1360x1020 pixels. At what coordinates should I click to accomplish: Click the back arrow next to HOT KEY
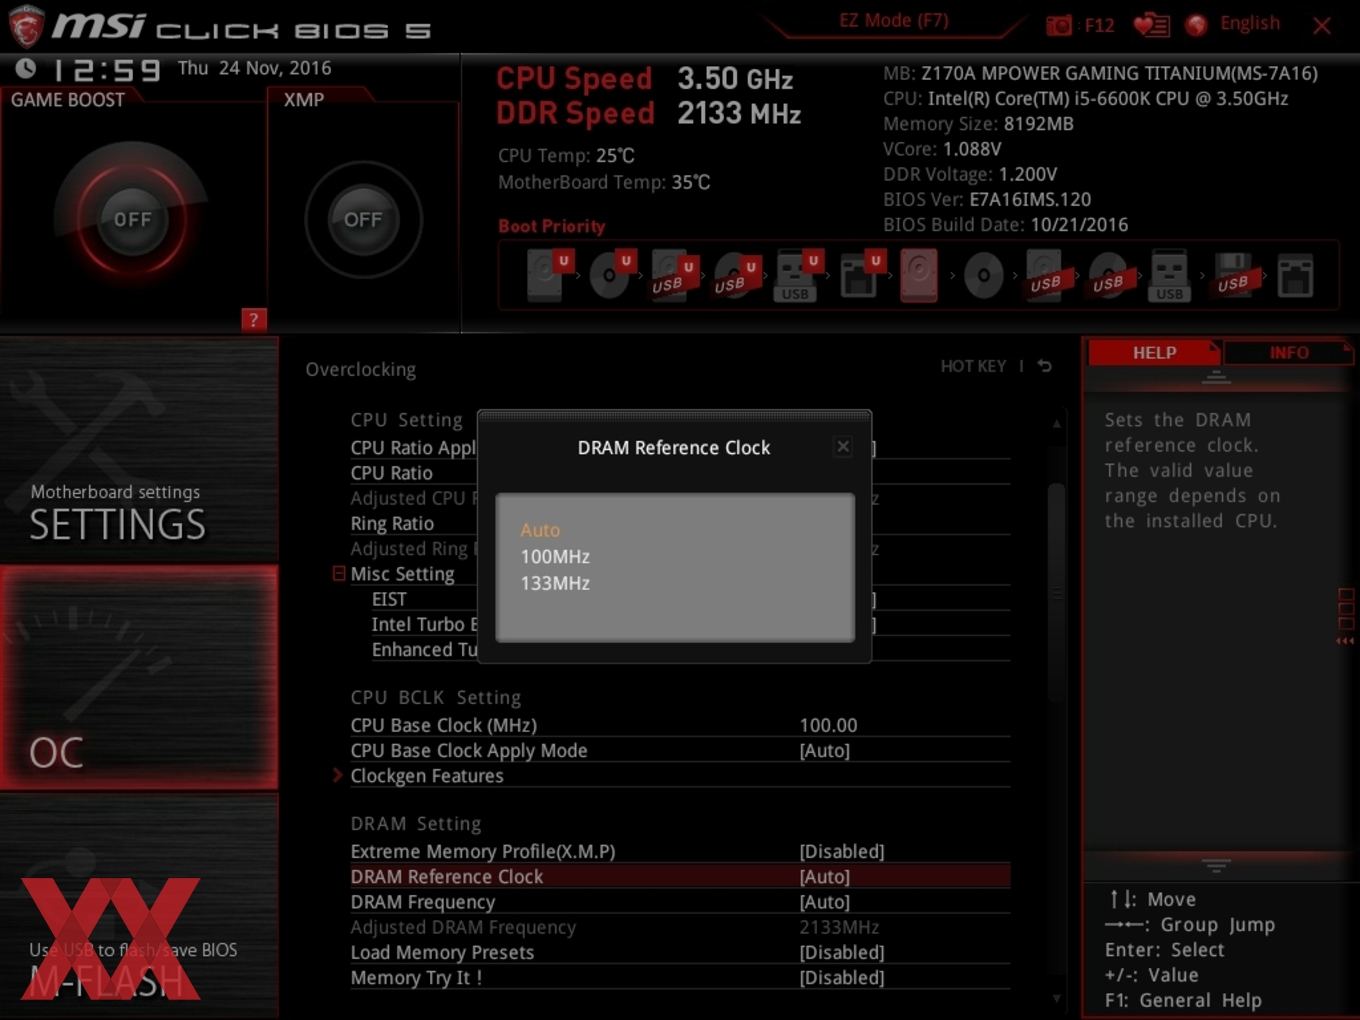(x=1044, y=366)
